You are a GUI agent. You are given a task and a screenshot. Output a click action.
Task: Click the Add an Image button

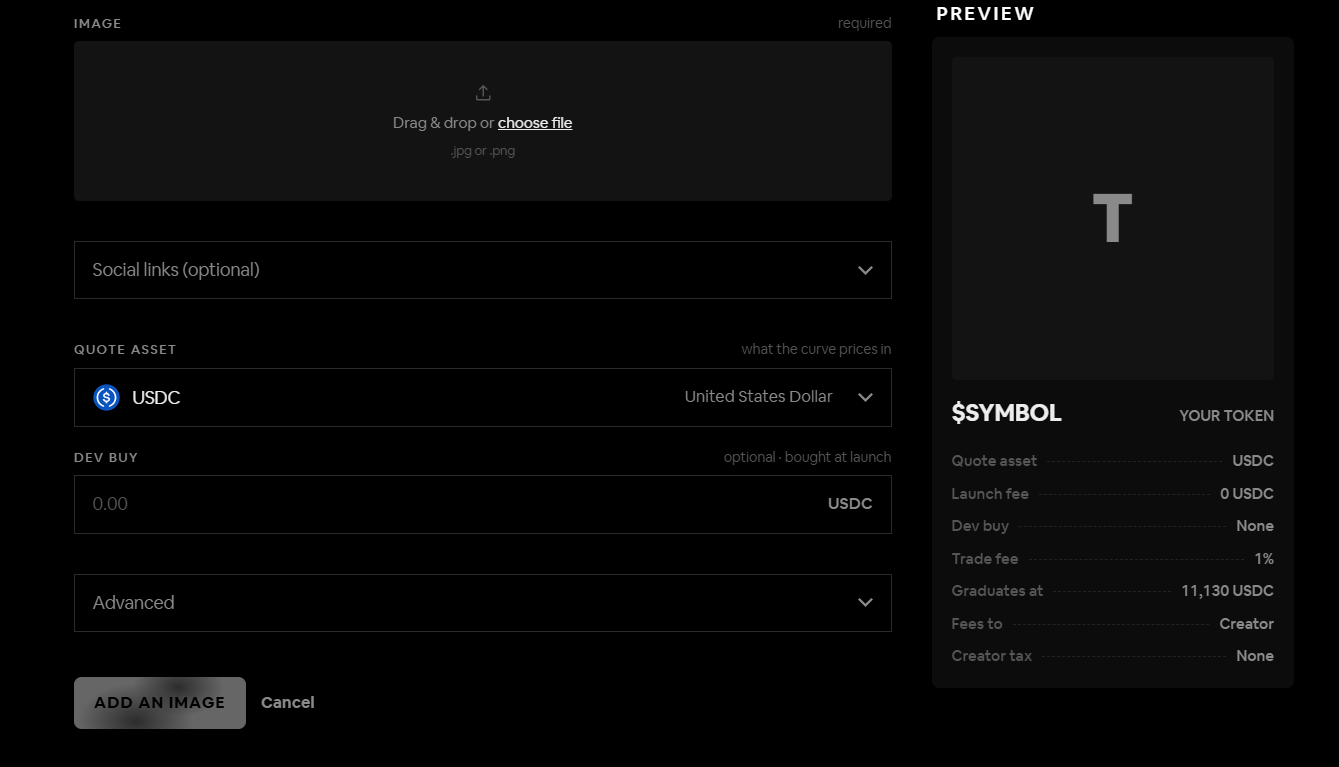coord(160,703)
